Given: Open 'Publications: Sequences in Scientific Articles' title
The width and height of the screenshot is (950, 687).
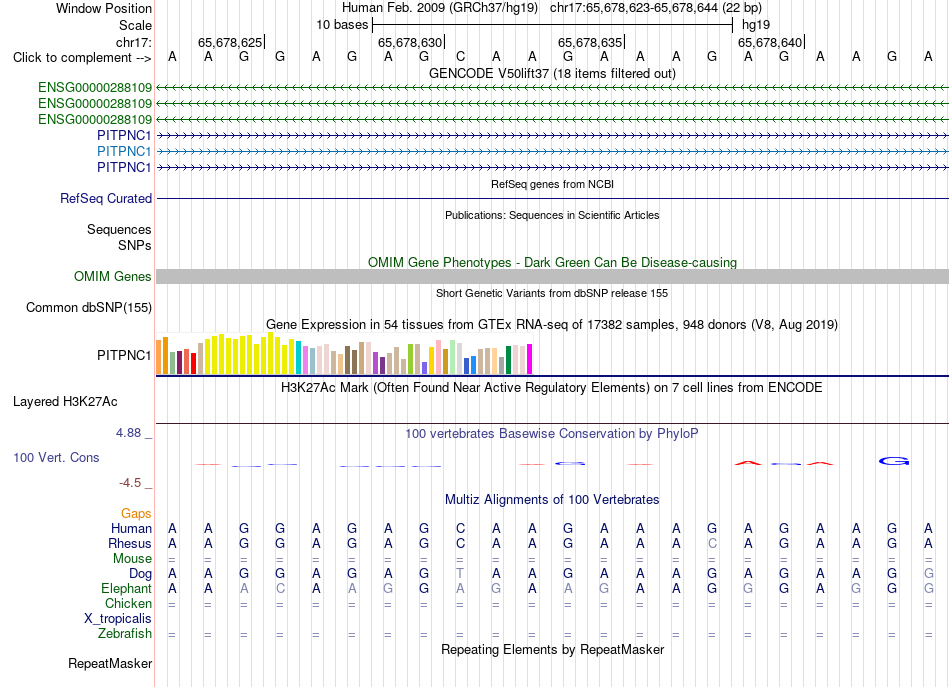Looking at the screenshot, I should tap(552, 215).
